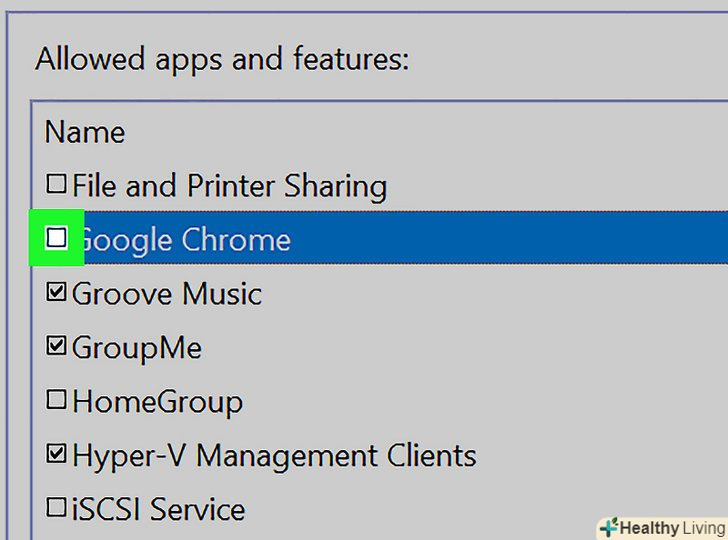Select the GroupMe entry text
728x540 pixels.
point(136,348)
